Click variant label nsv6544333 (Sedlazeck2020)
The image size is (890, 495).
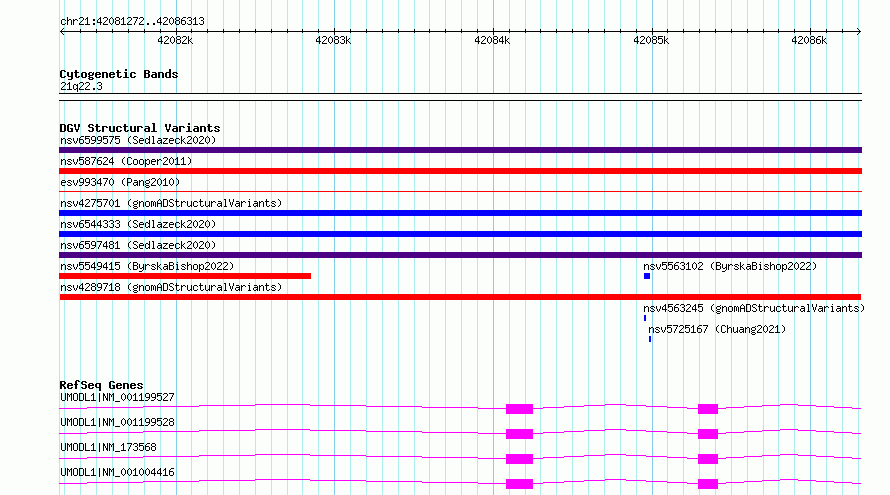click(x=138, y=224)
